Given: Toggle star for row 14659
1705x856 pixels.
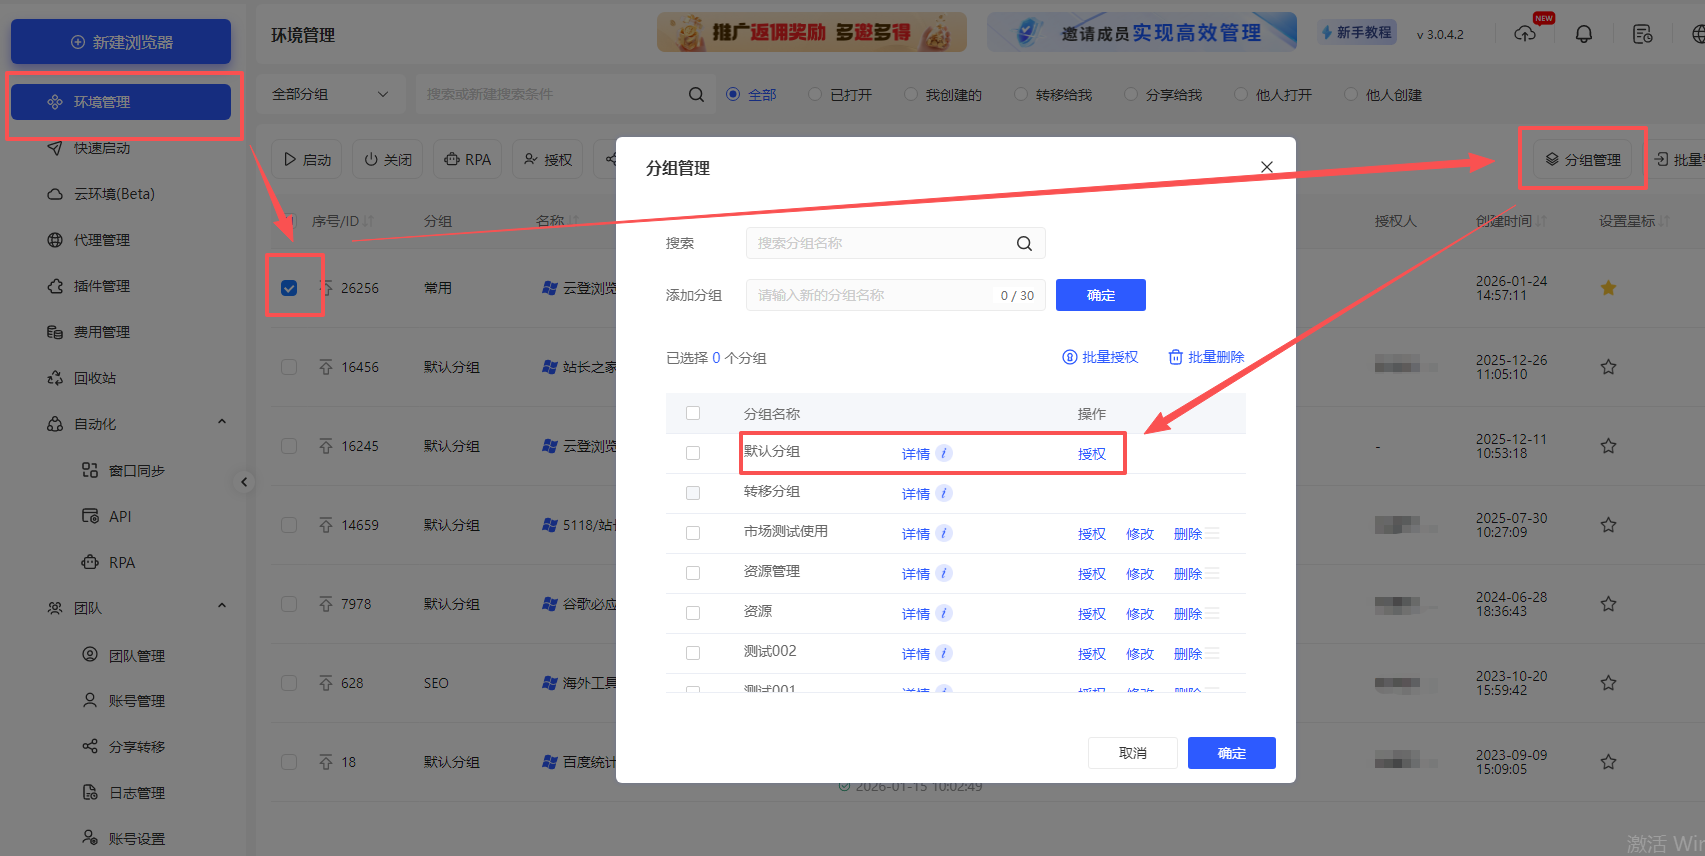Looking at the screenshot, I should pos(1608,525).
